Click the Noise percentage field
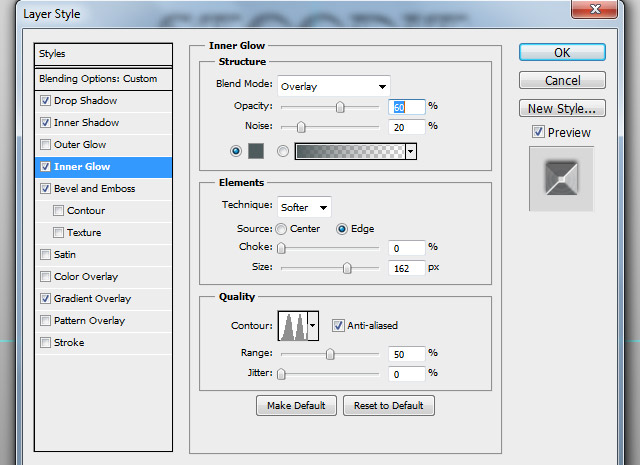Image resolution: width=640 pixels, height=465 pixels. pos(407,127)
